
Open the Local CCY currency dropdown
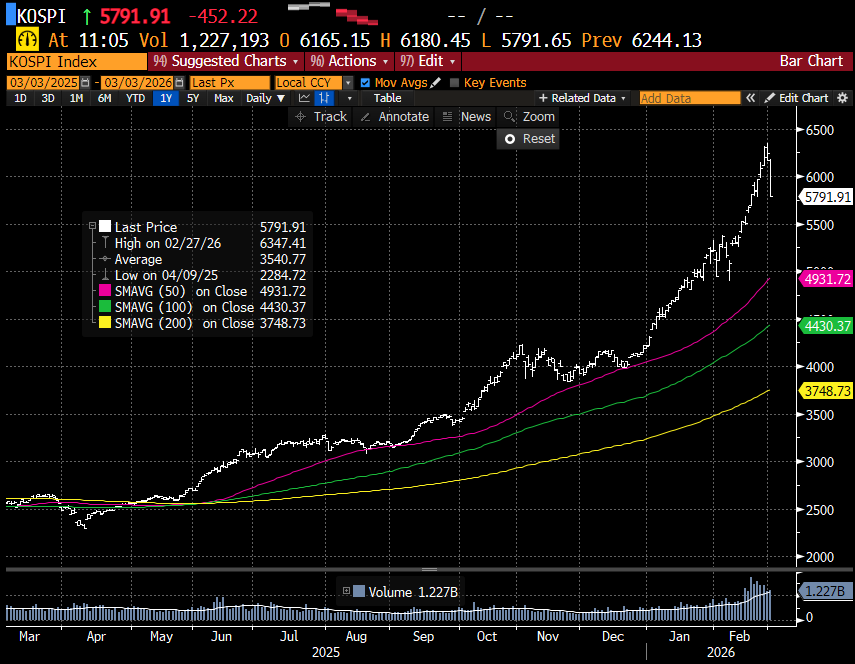pyautogui.click(x=311, y=83)
